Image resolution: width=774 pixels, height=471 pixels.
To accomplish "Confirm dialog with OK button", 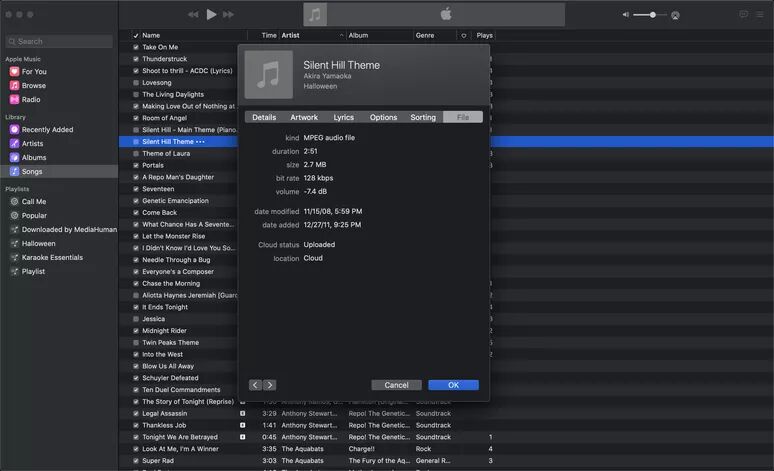I will [x=454, y=385].
